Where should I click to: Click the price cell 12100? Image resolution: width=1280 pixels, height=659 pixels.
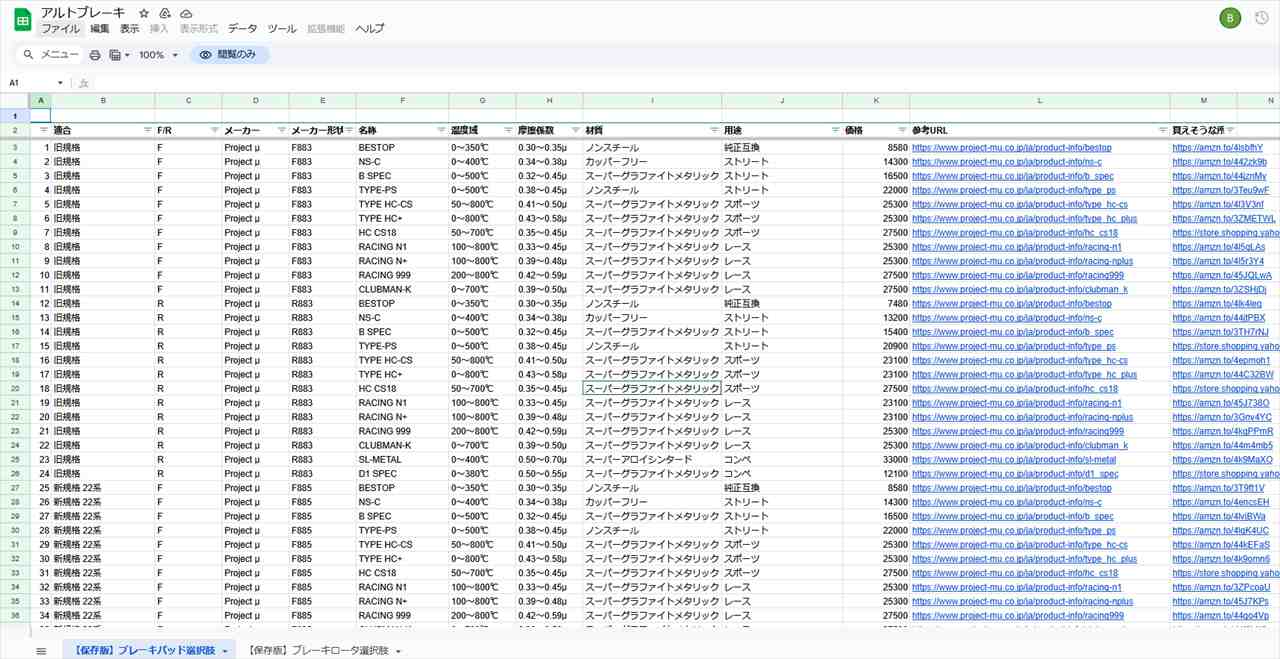[876, 474]
